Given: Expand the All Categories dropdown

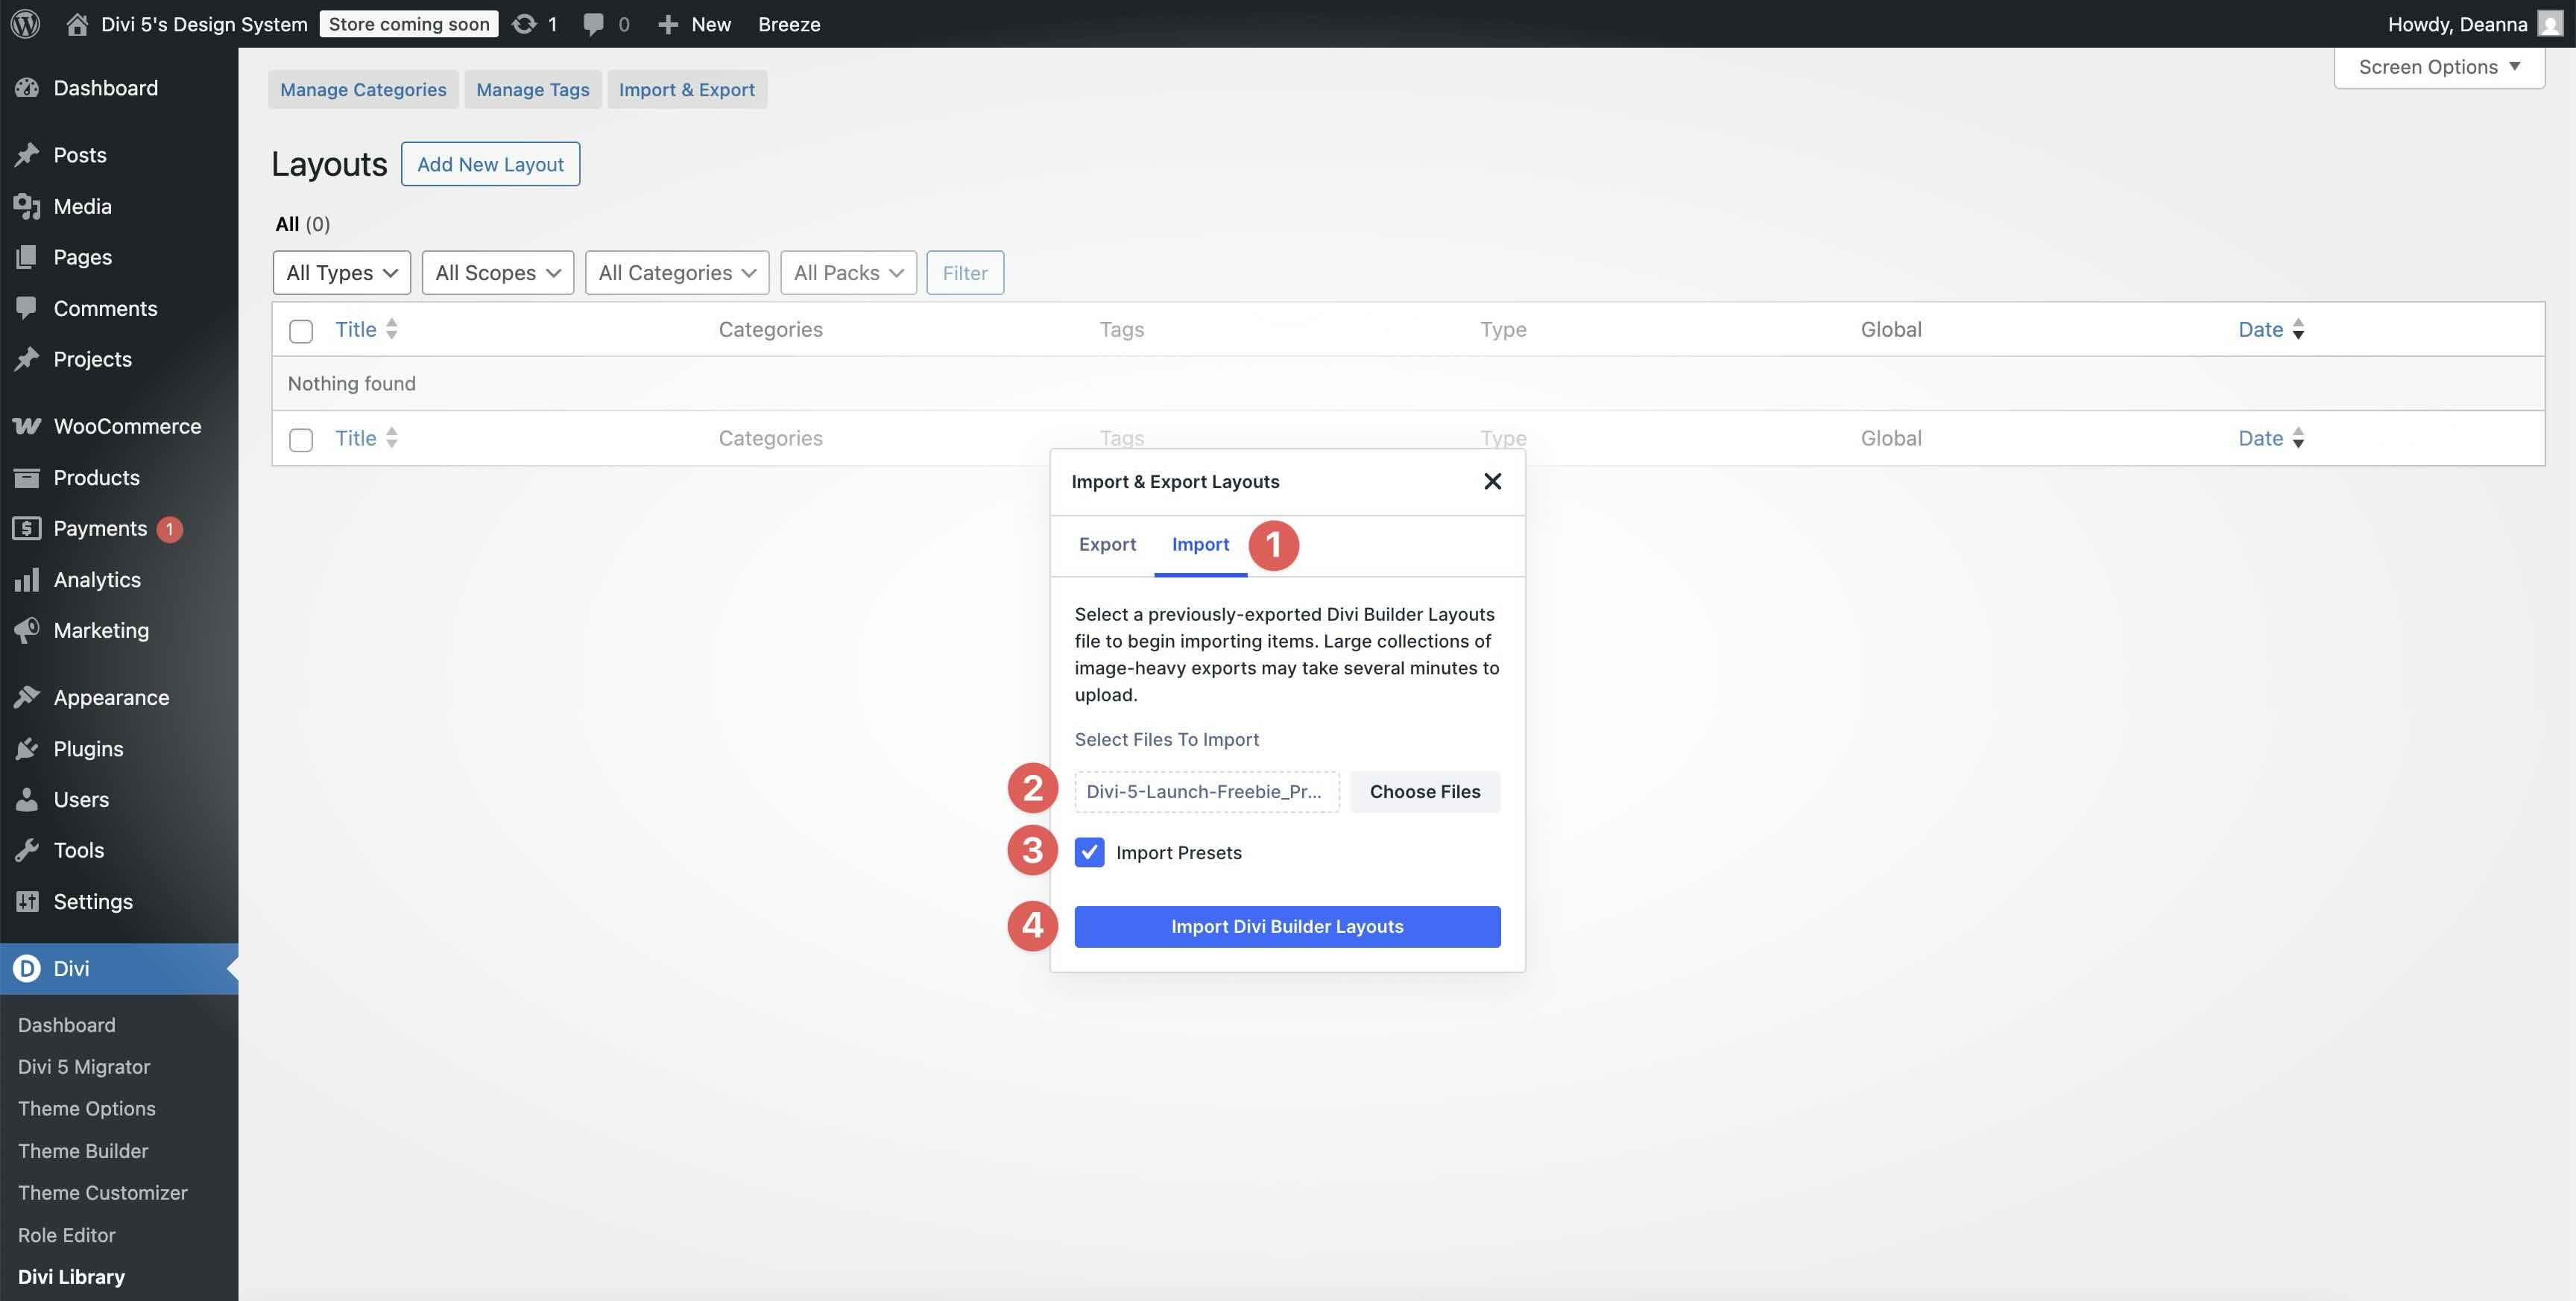Looking at the screenshot, I should tap(676, 273).
